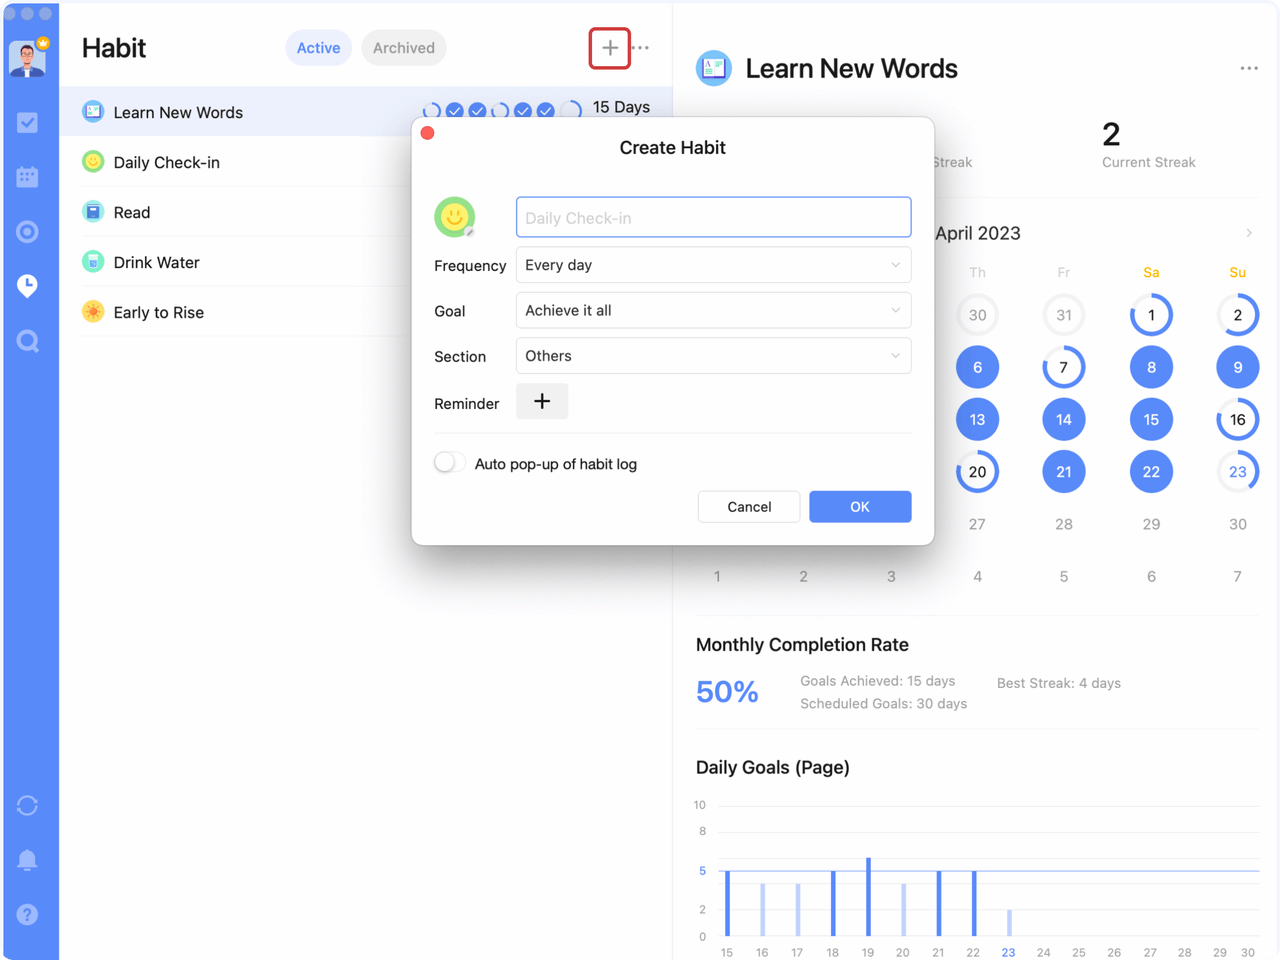
Task: Click the sync icon in sidebar
Action: 28,806
